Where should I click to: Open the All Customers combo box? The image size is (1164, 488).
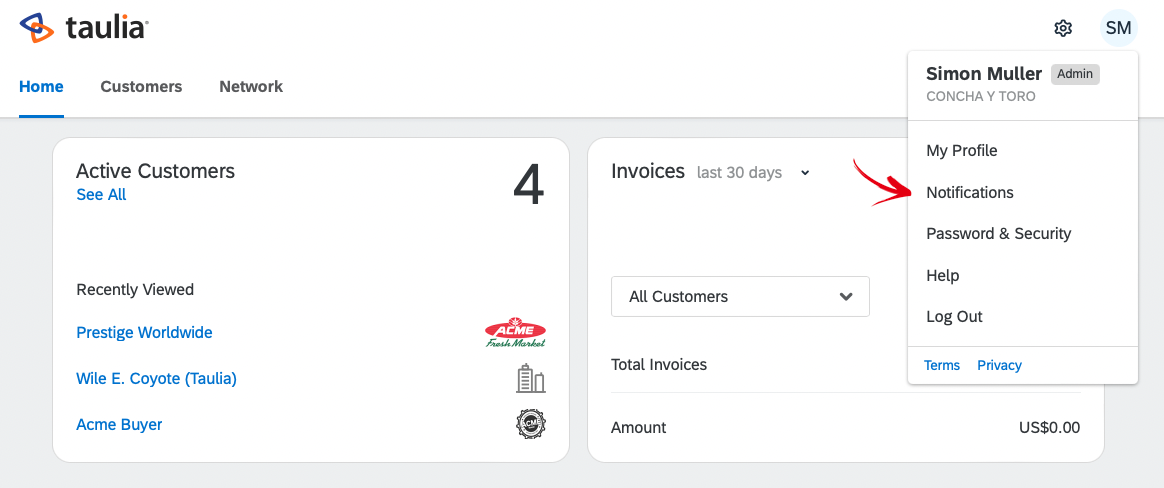click(740, 296)
